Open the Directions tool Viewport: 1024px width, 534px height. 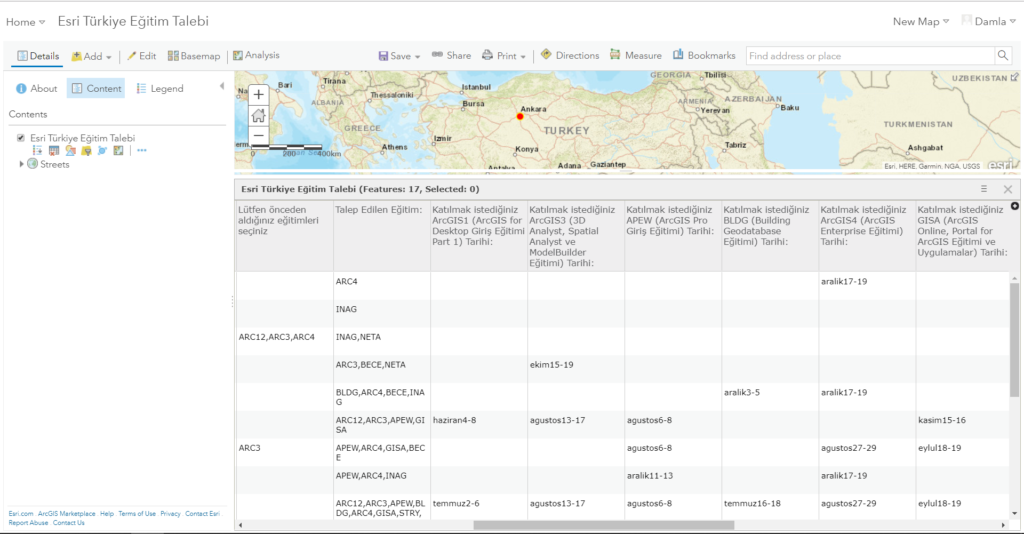[x=569, y=55]
